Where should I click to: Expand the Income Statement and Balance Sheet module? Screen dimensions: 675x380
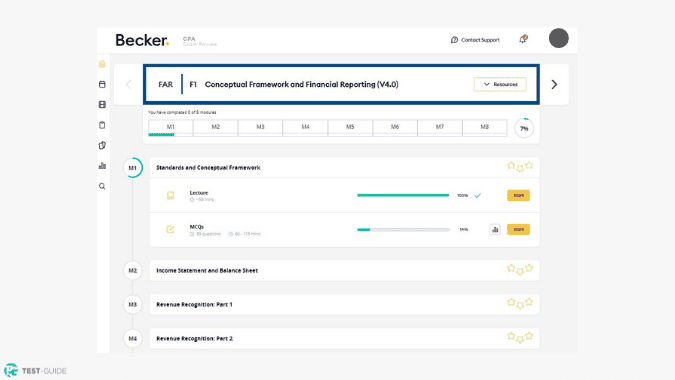coord(344,270)
